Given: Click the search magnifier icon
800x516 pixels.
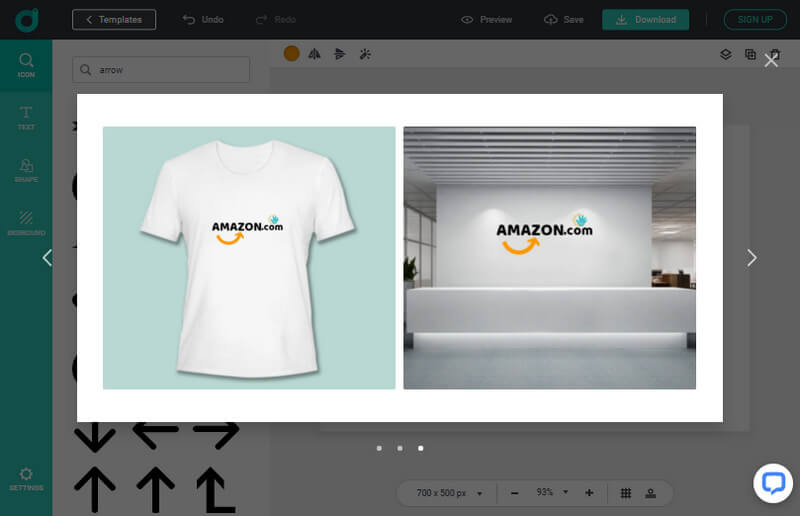Looking at the screenshot, I should pos(85,69).
